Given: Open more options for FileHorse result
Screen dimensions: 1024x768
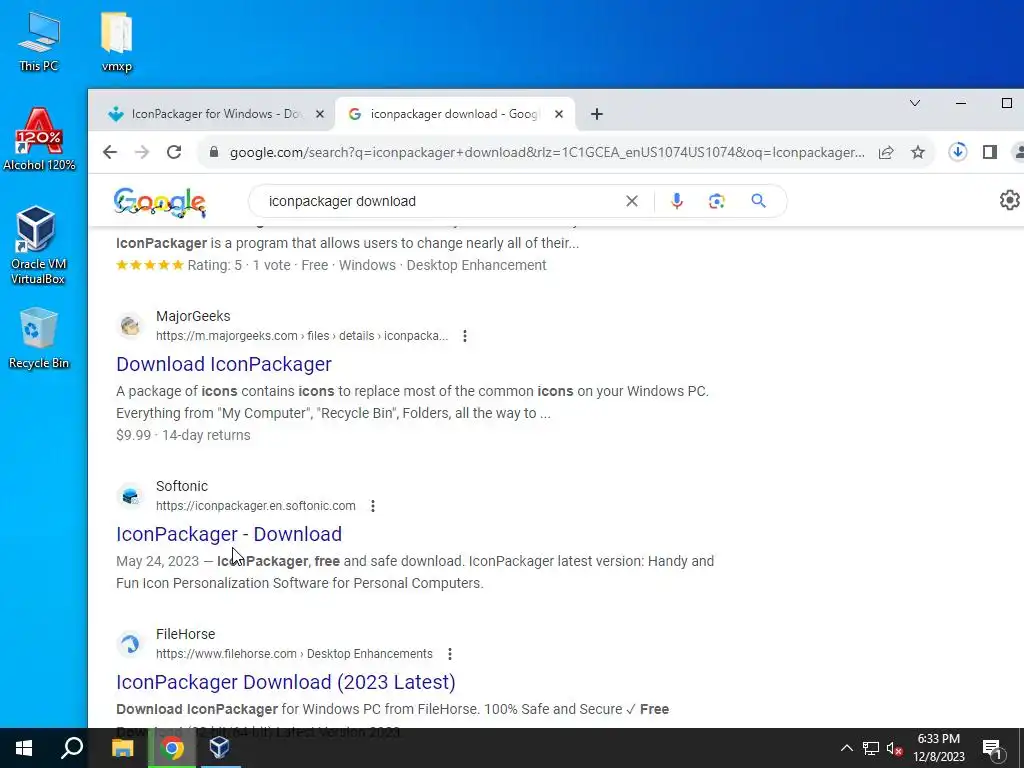Looking at the screenshot, I should [449, 654].
